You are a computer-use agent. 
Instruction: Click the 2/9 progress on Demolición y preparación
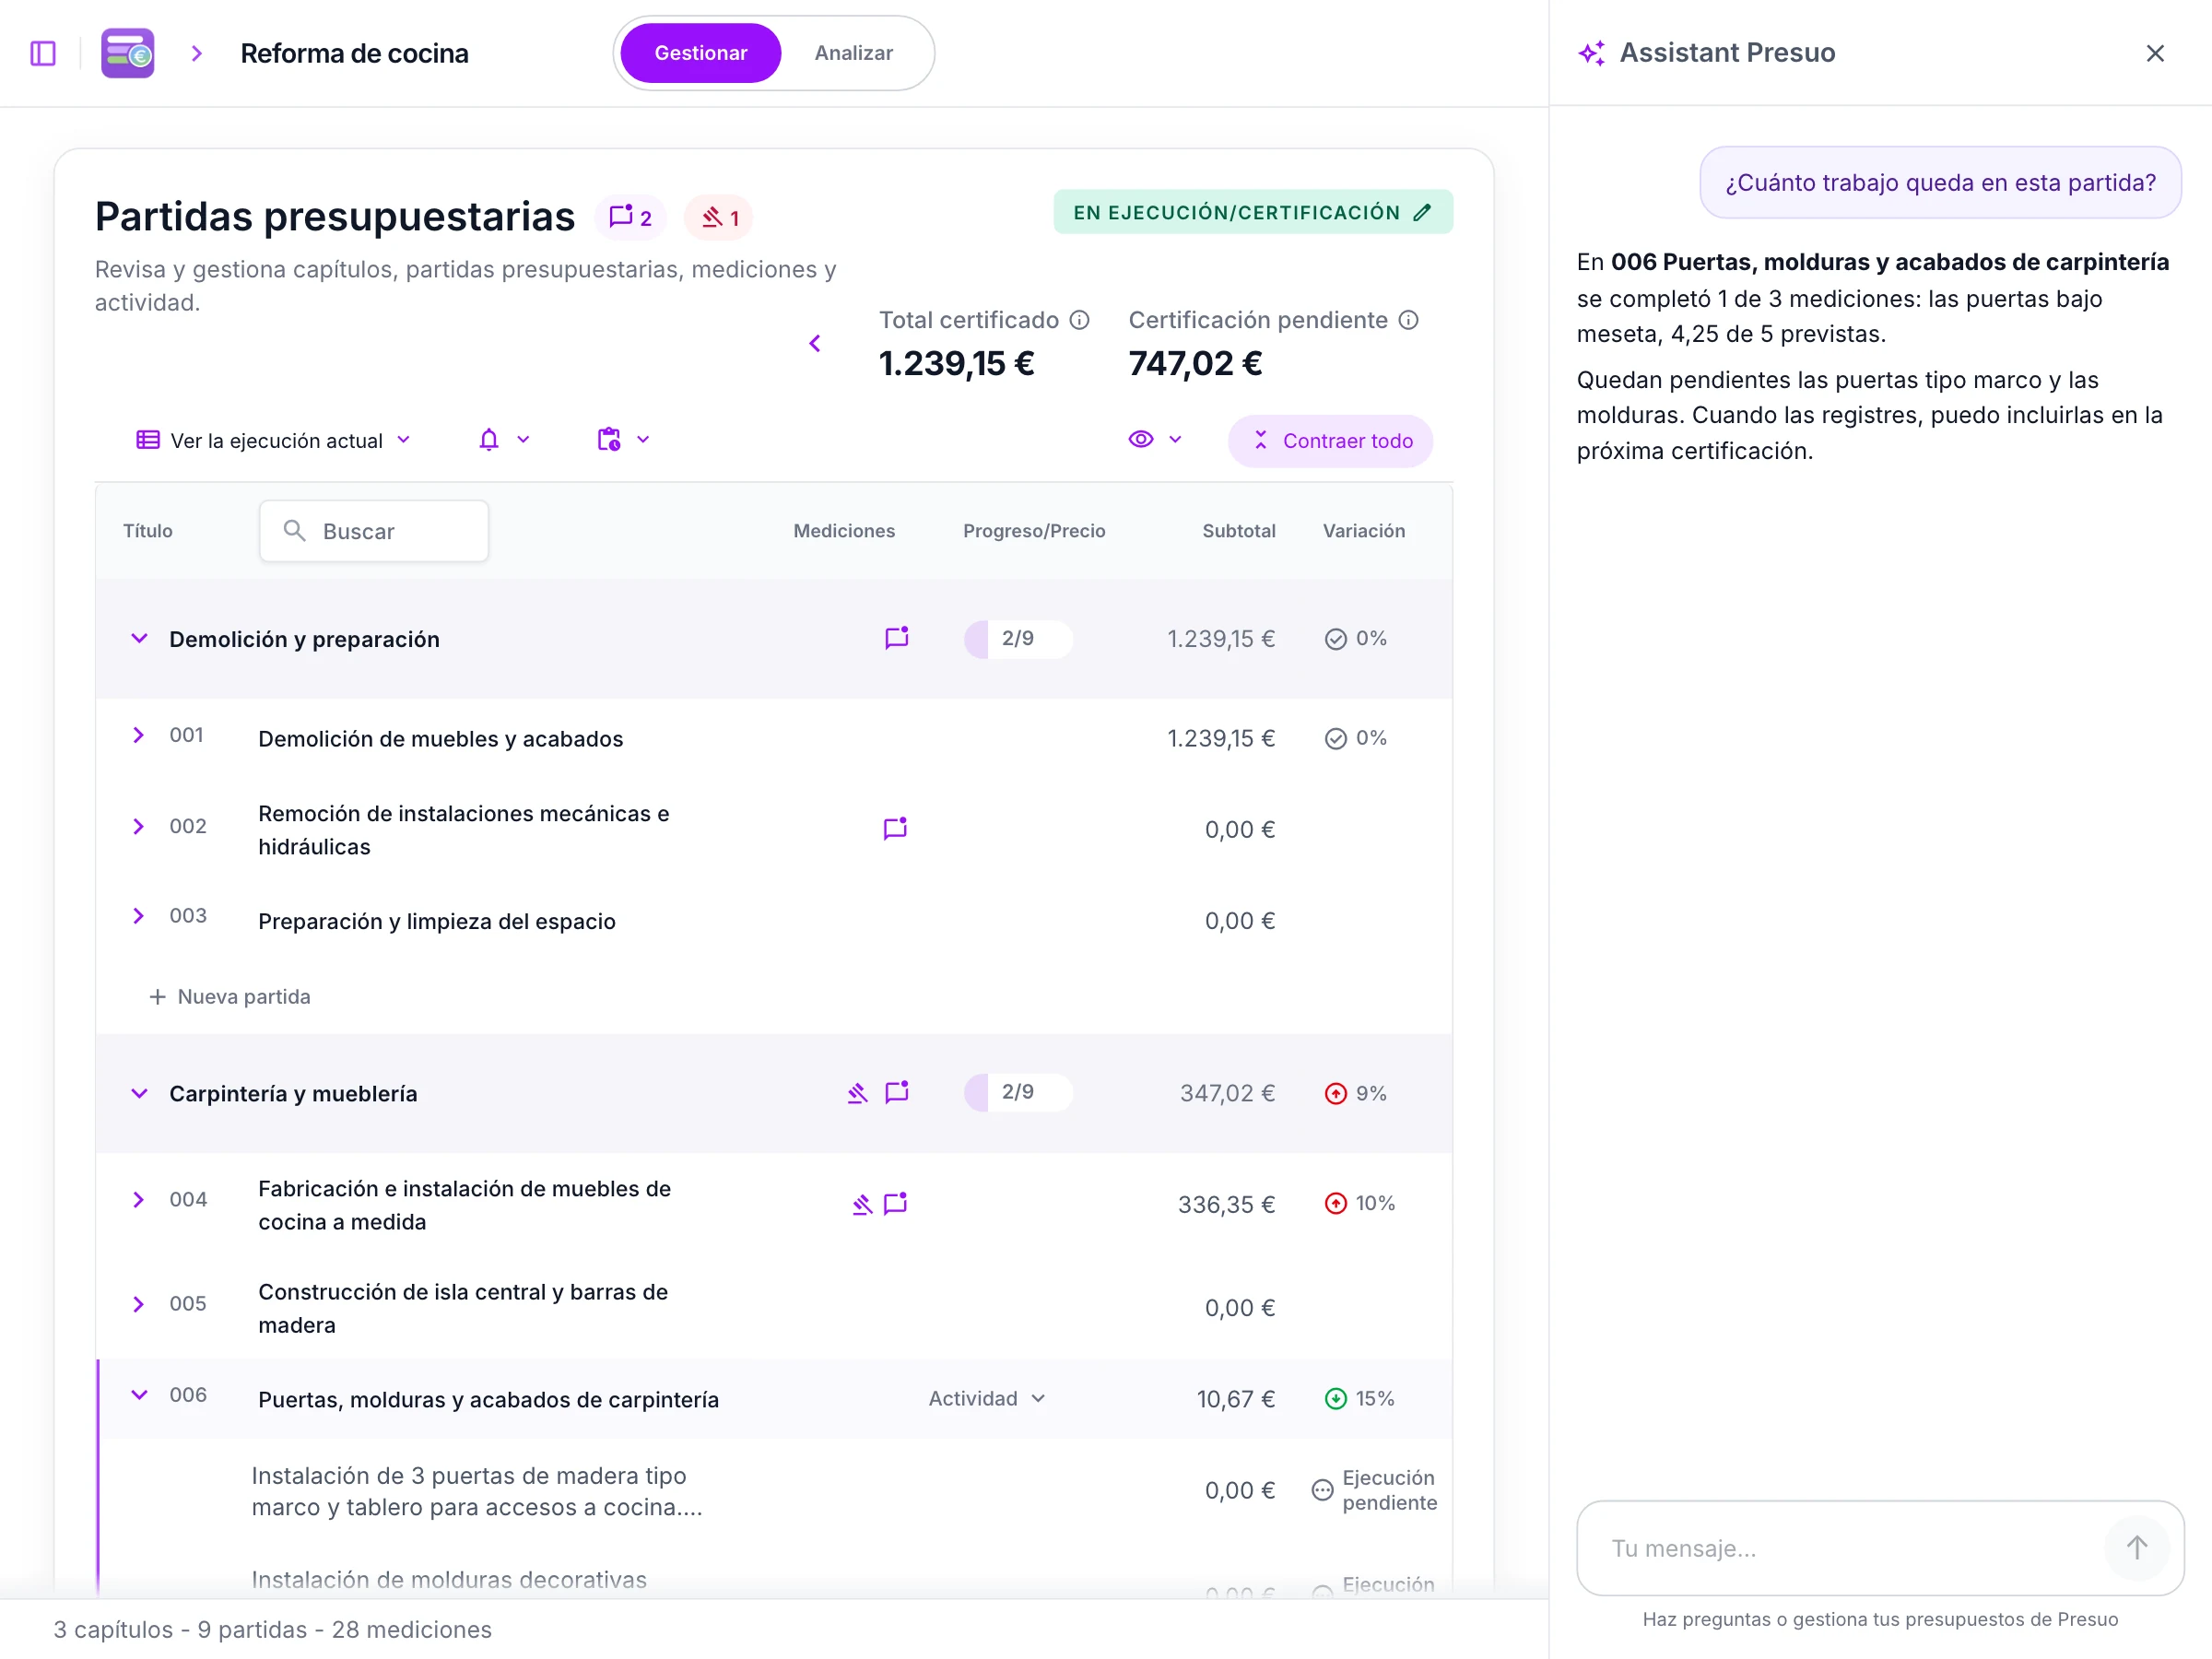[1018, 639]
